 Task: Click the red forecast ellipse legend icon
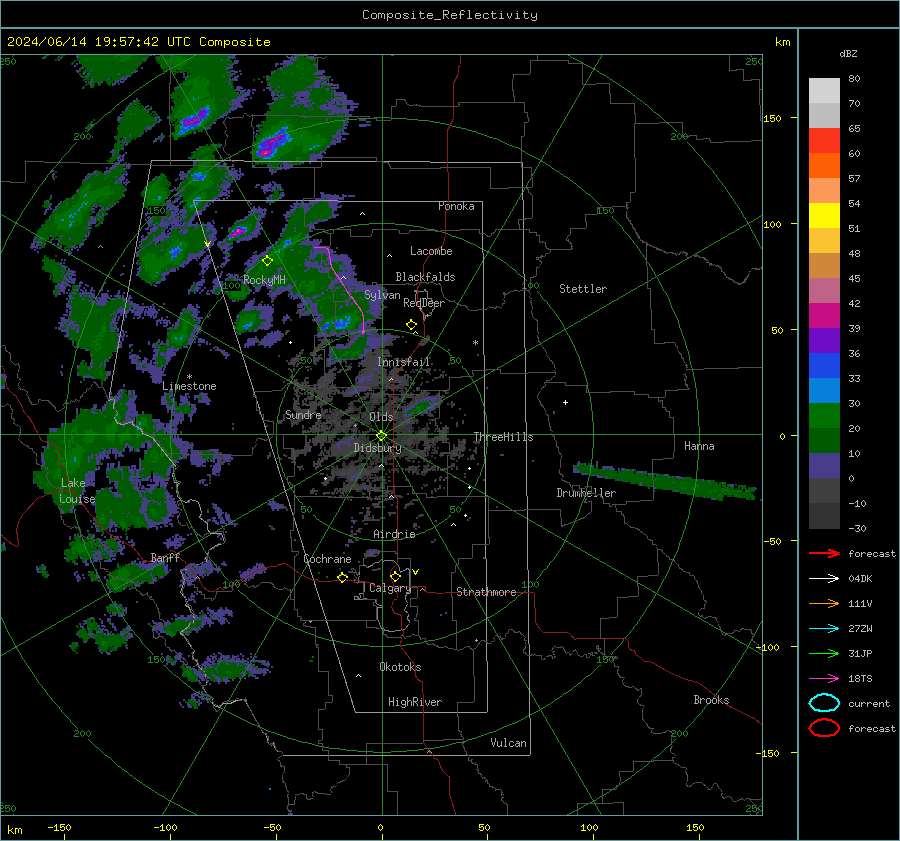(x=824, y=728)
